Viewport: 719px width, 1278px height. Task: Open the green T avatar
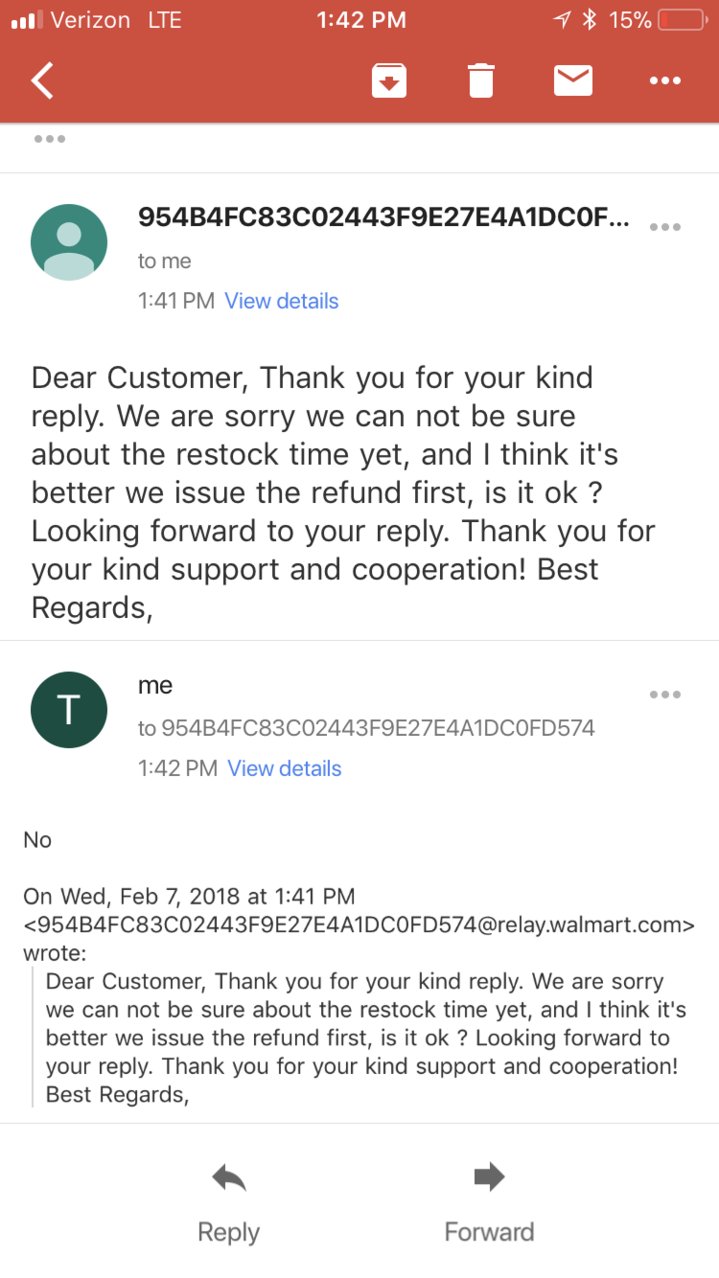69,710
